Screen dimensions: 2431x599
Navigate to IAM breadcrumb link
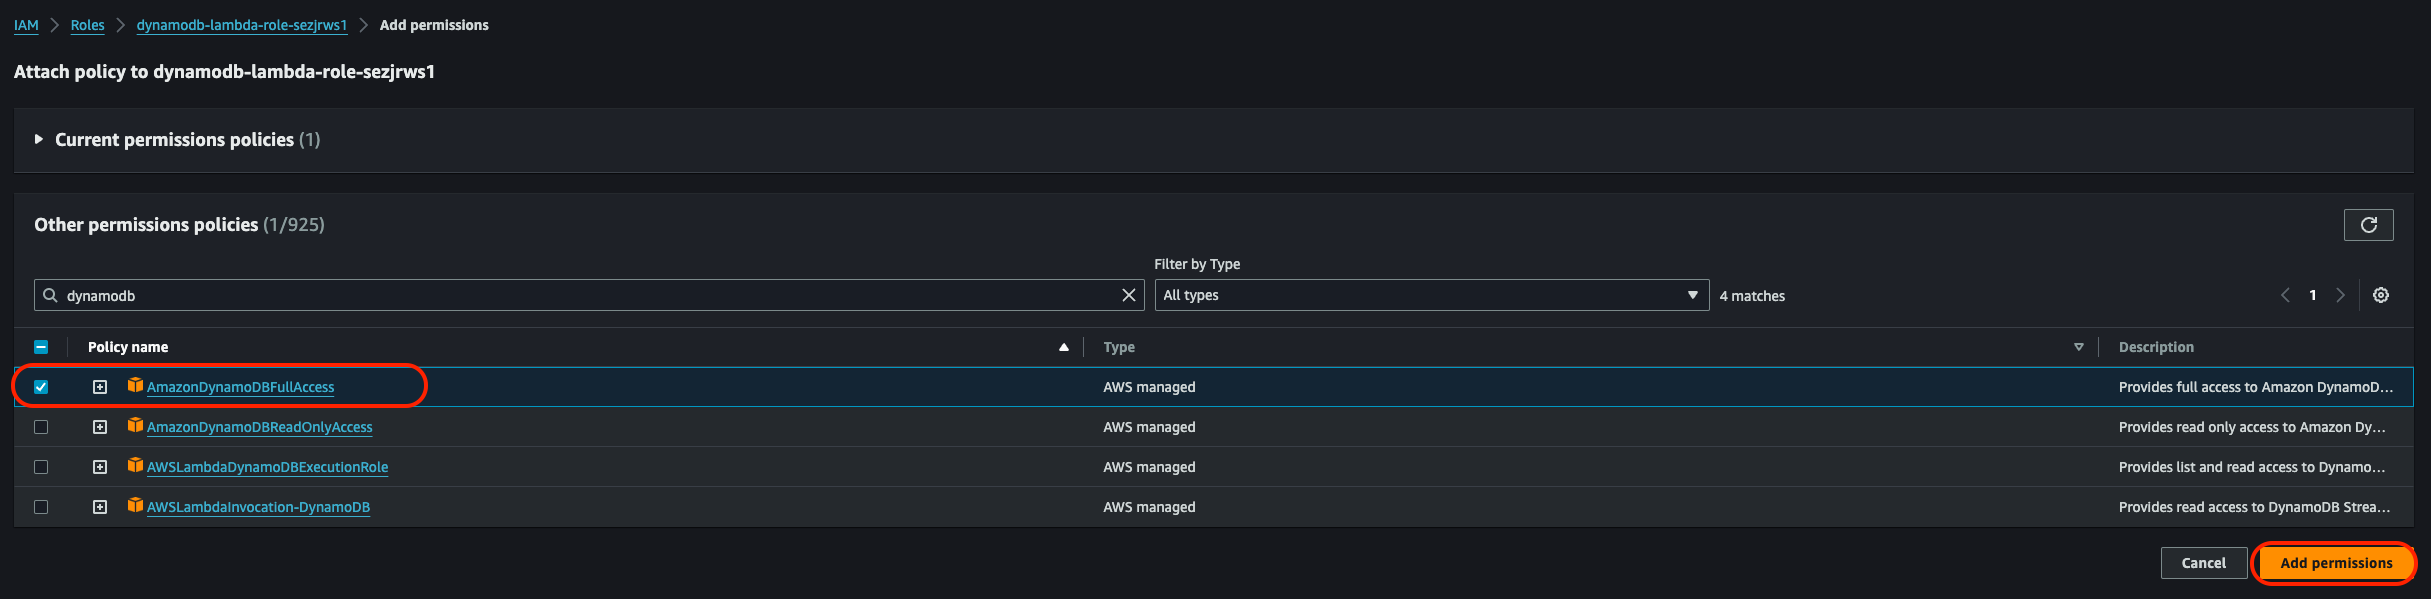point(26,25)
